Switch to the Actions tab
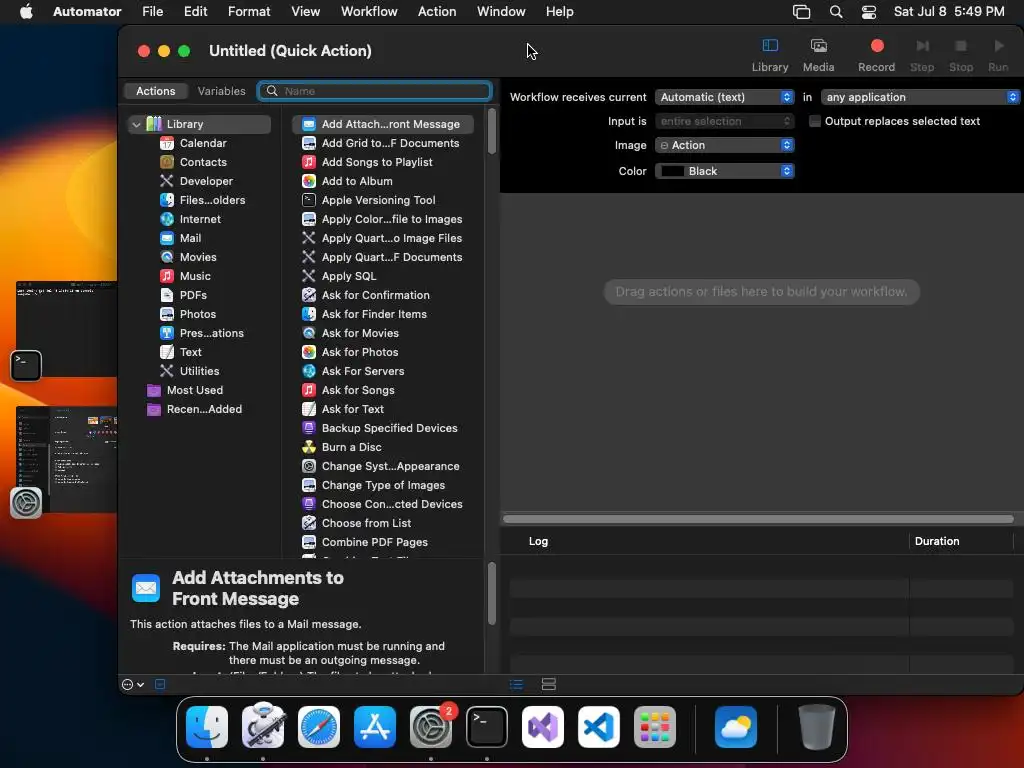Viewport: 1024px width, 768px height. pyautogui.click(x=155, y=91)
